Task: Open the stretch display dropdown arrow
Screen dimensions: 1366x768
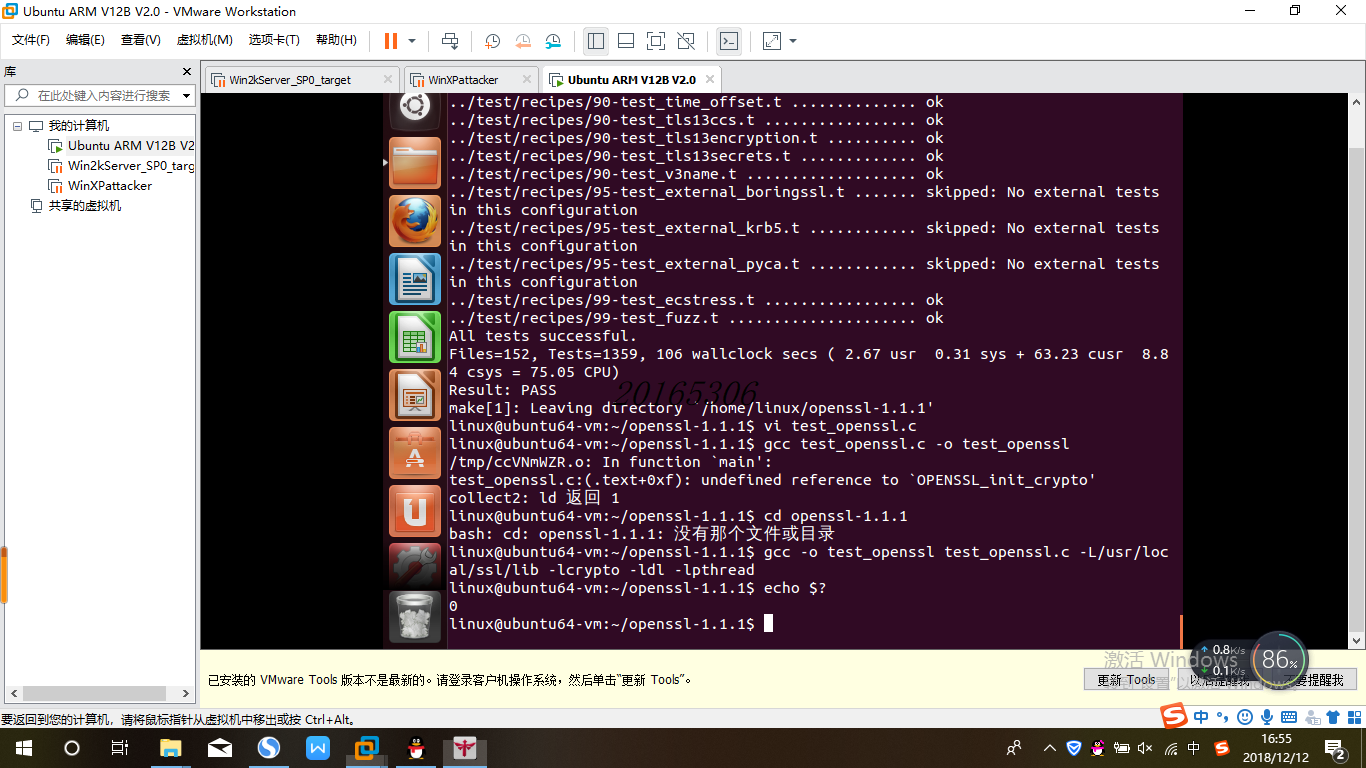Action: click(793, 41)
